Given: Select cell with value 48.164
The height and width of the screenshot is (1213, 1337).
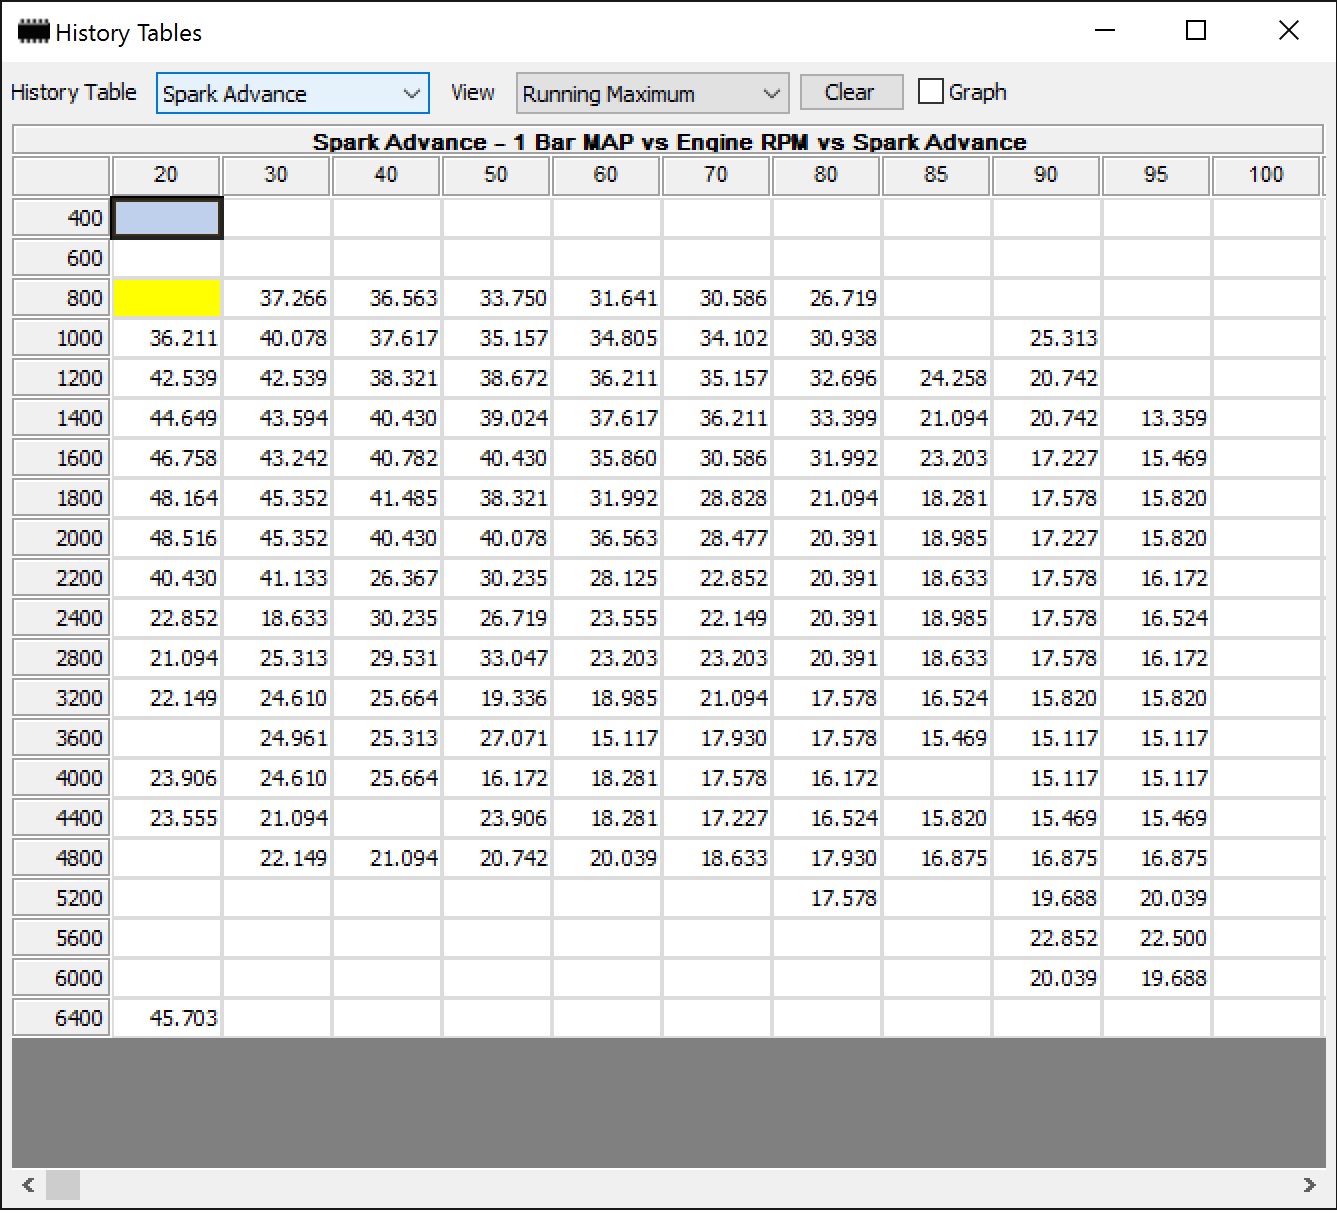Looking at the screenshot, I should tap(167, 498).
